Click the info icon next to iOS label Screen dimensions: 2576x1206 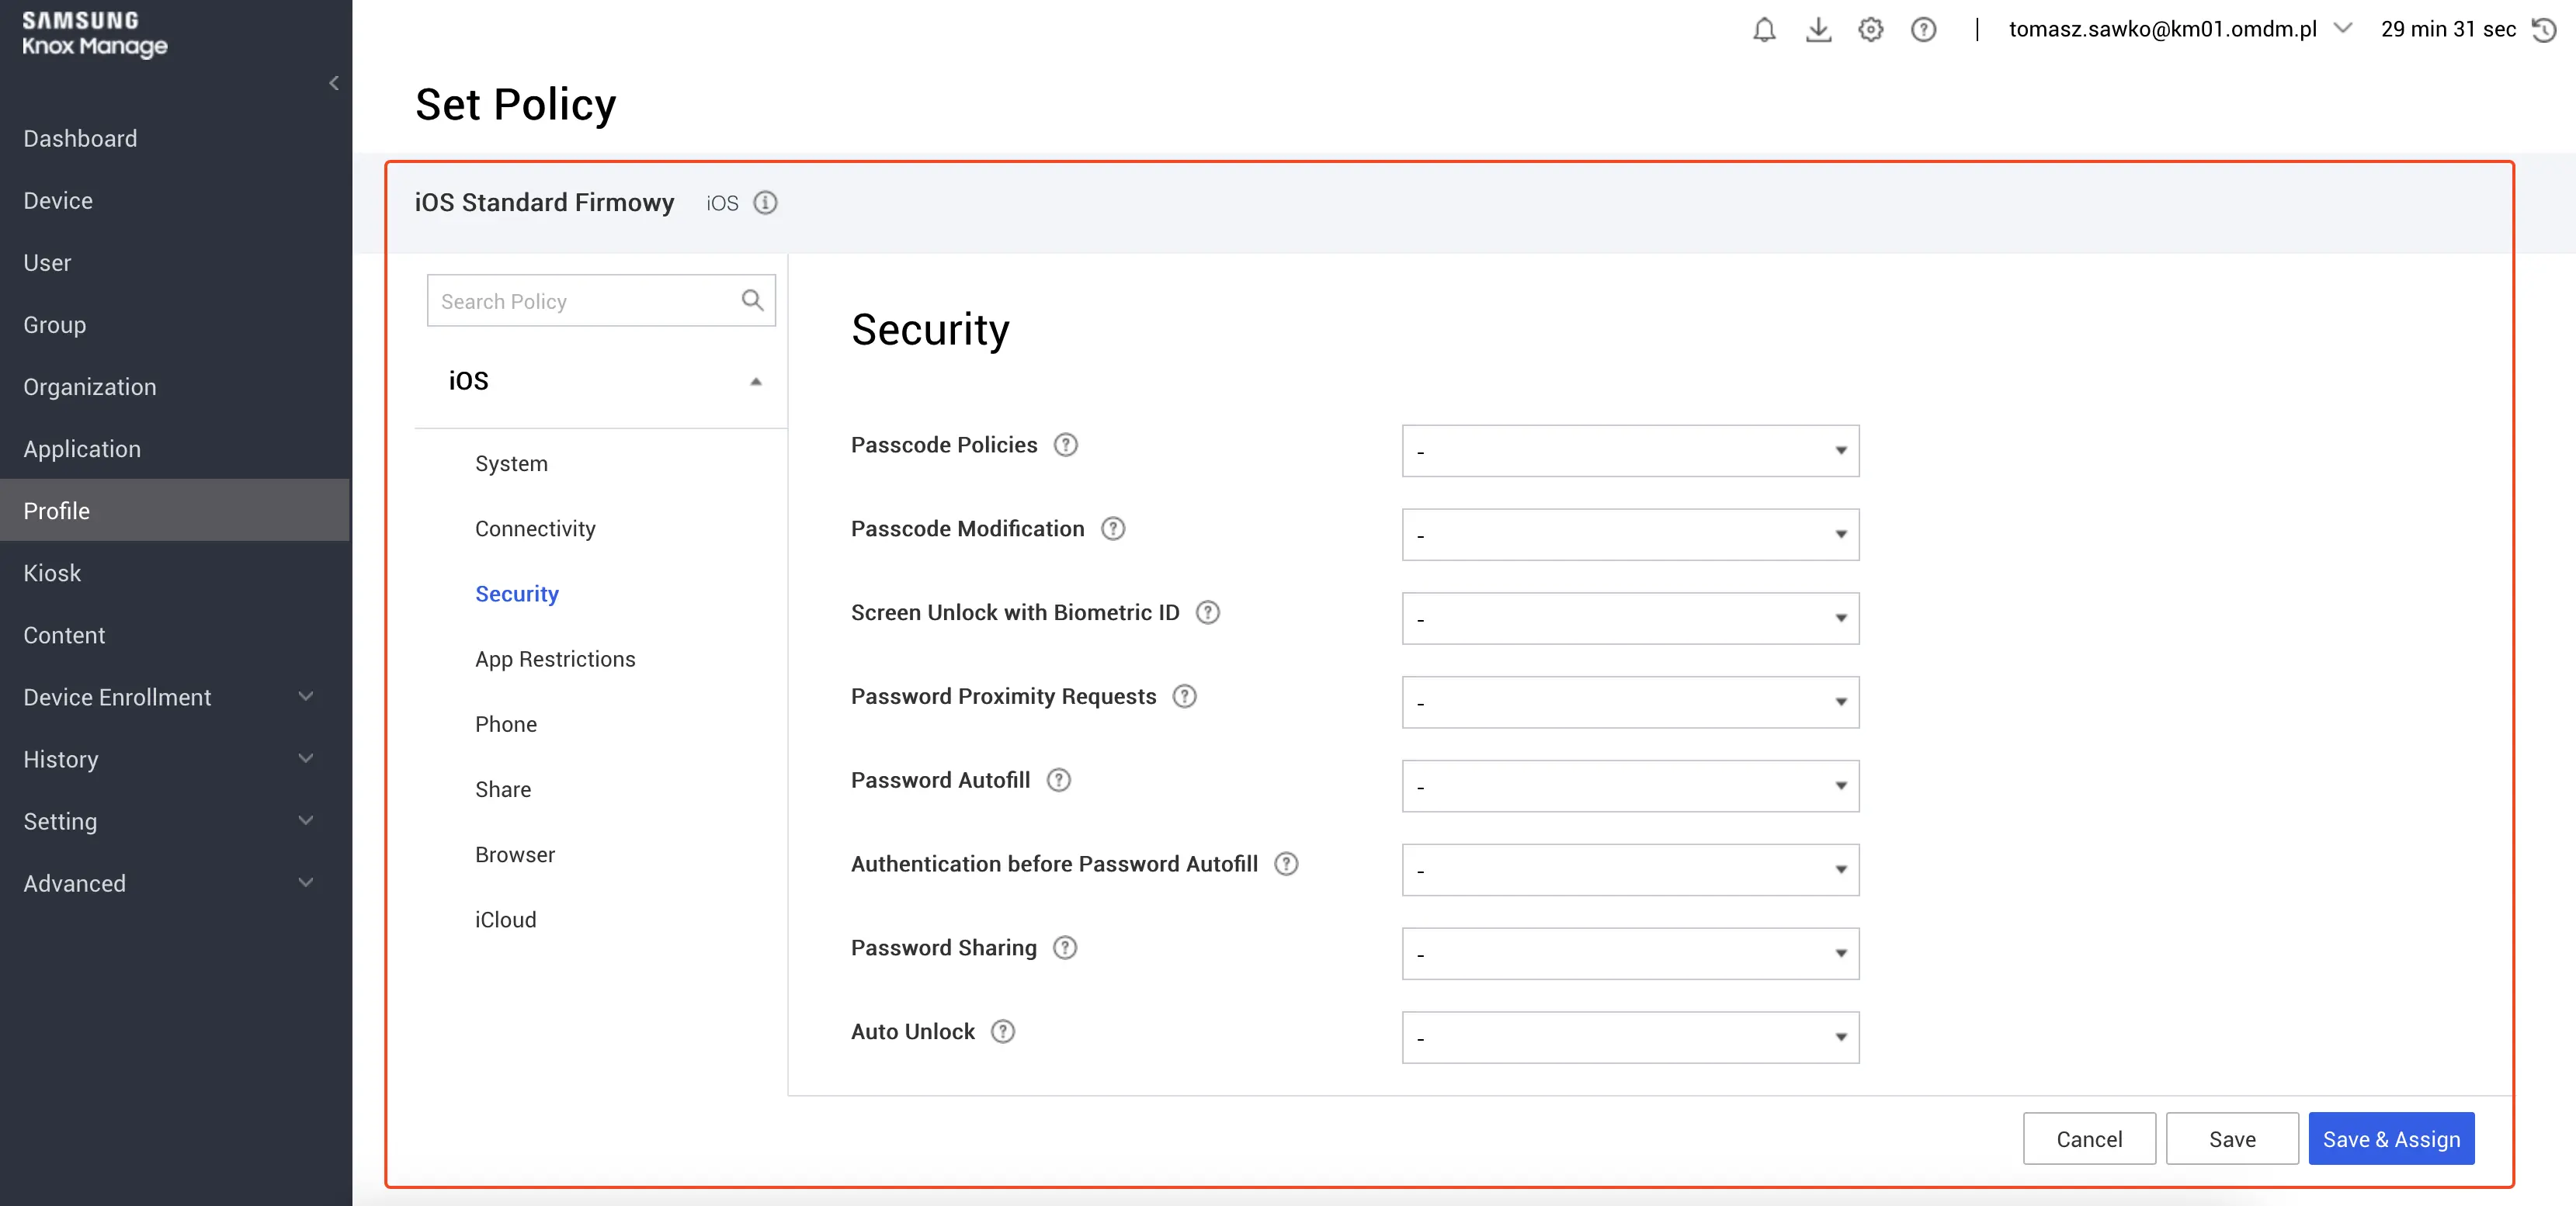click(765, 203)
